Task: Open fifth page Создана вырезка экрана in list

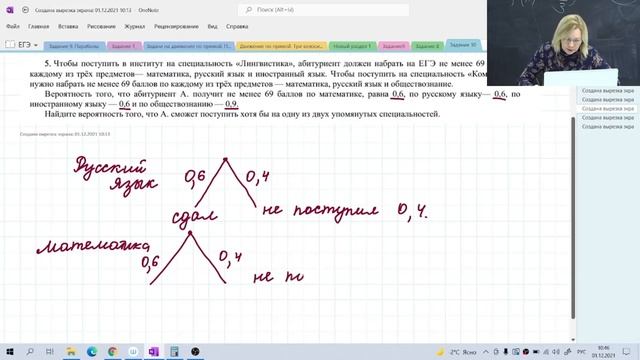Action: point(608,127)
